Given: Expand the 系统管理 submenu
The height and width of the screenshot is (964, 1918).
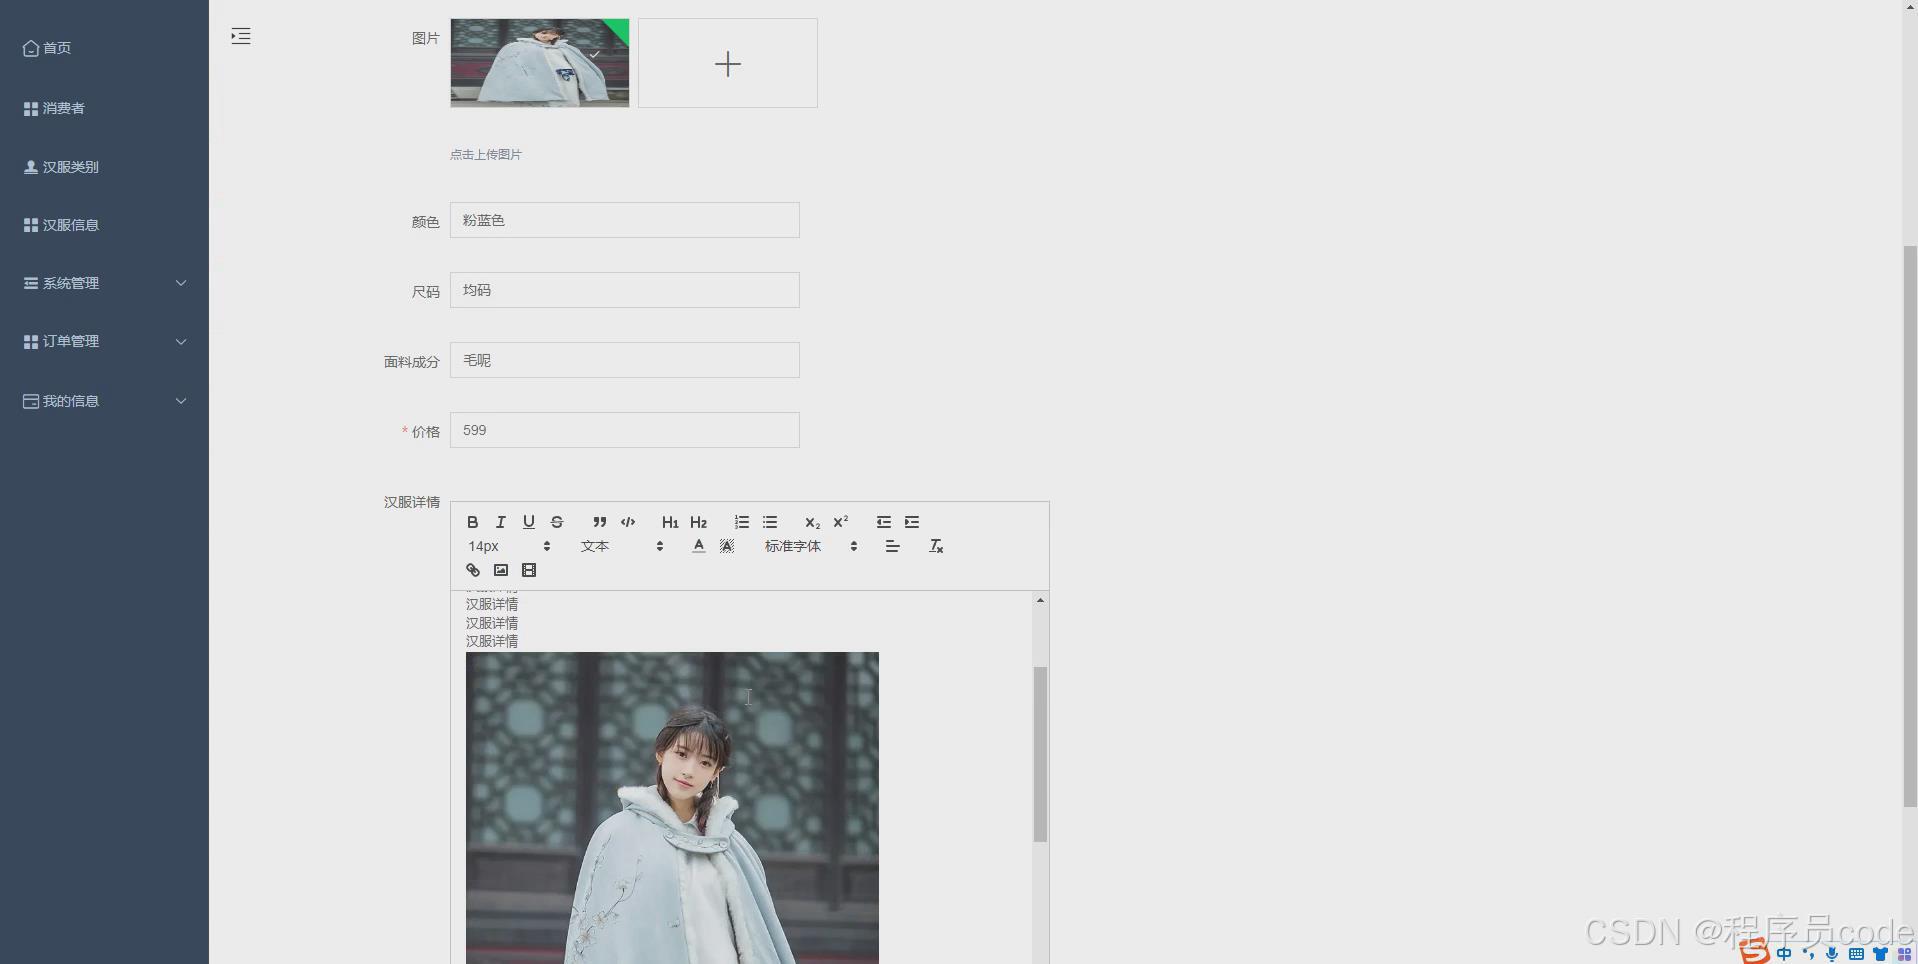Looking at the screenshot, I should coord(104,283).
